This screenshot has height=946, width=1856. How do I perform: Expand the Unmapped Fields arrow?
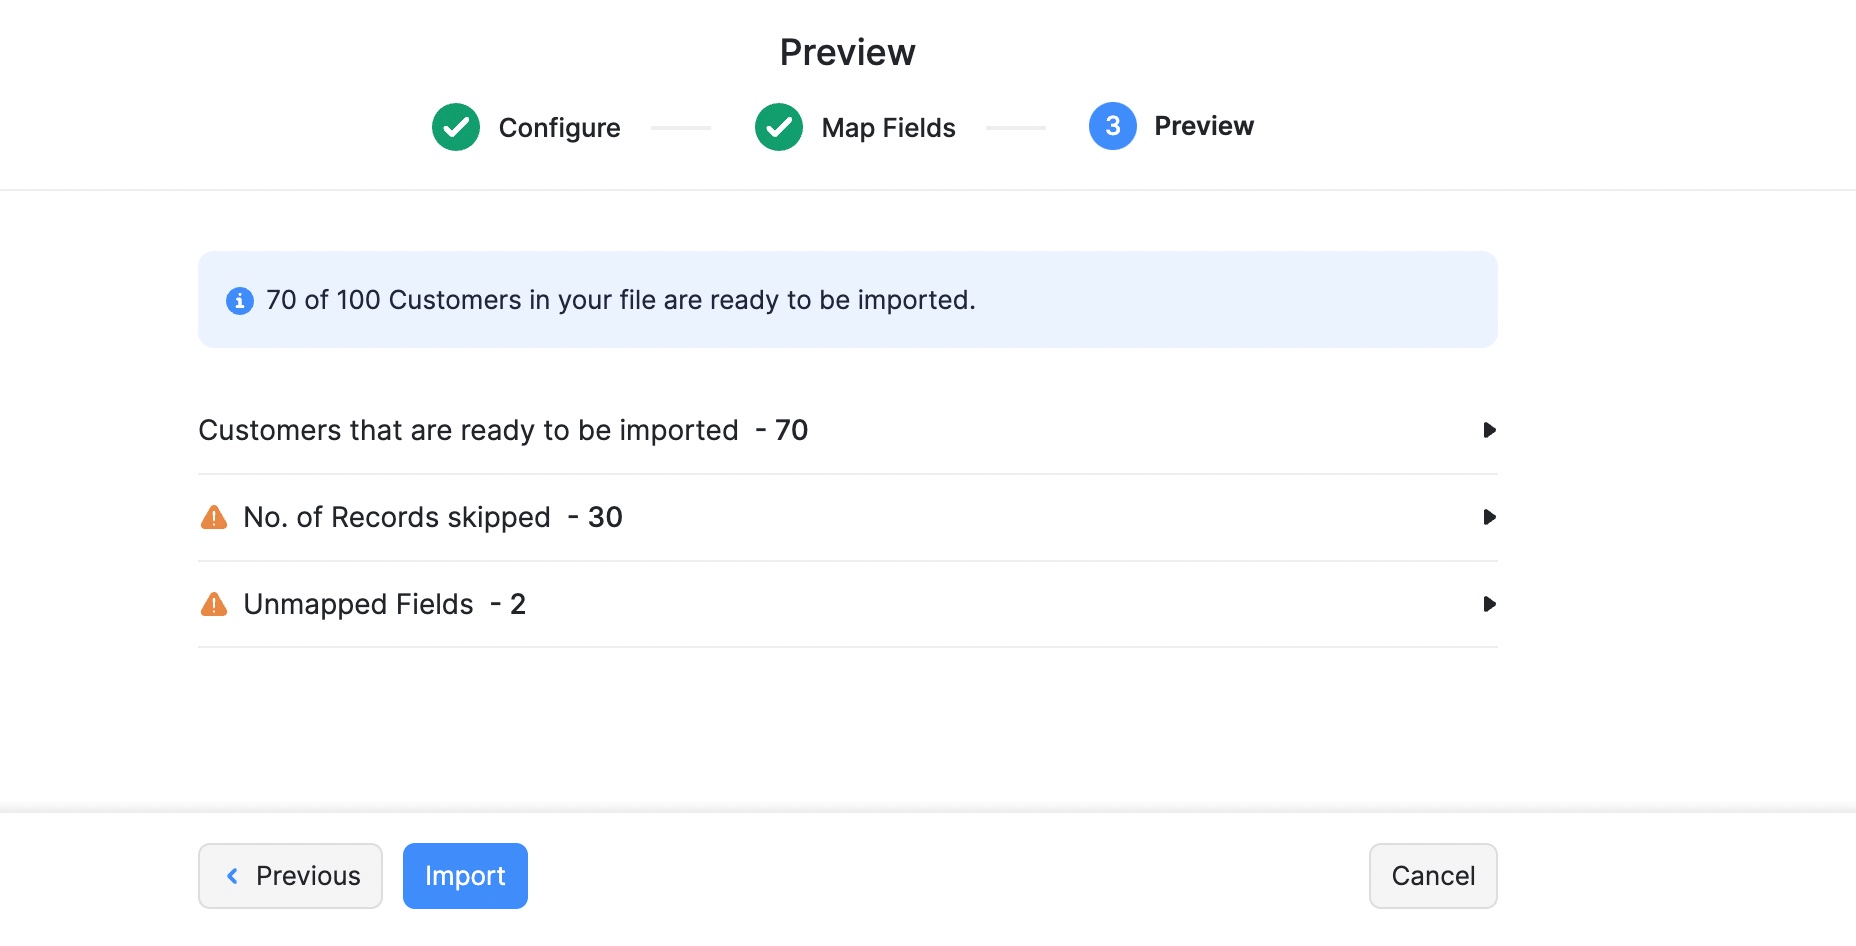1489,604
